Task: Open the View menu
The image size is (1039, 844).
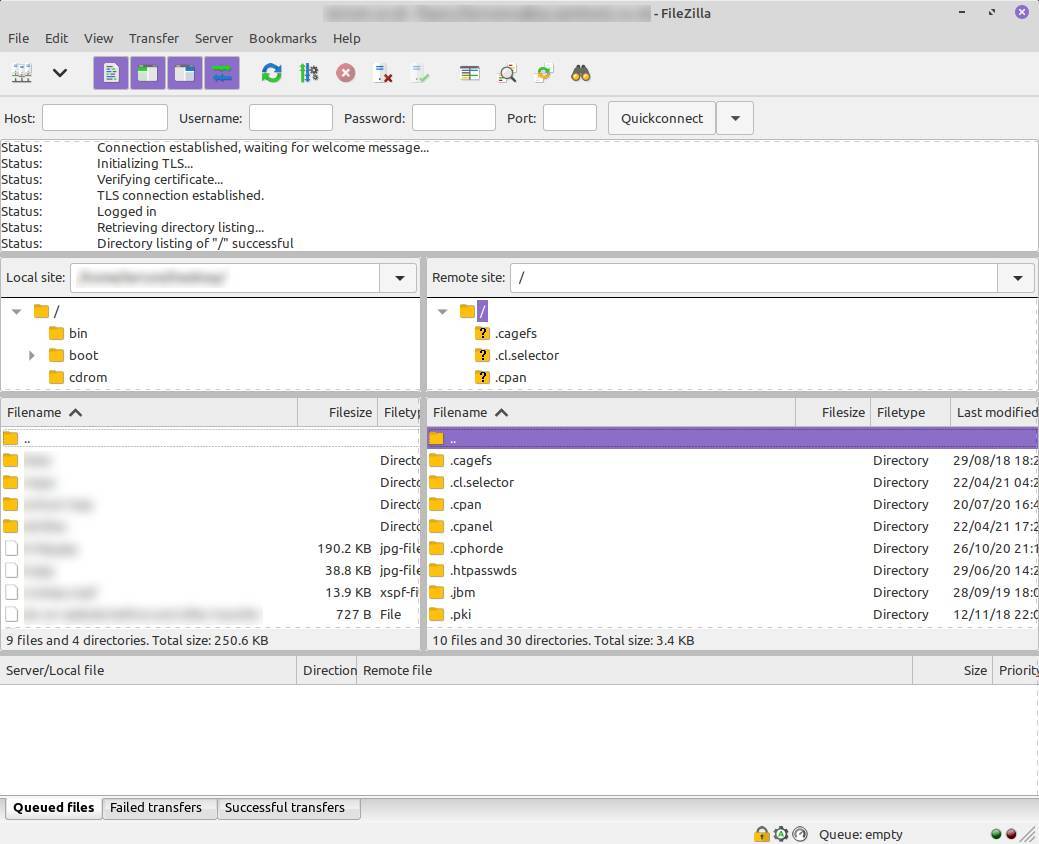Action: pos(98,38)
